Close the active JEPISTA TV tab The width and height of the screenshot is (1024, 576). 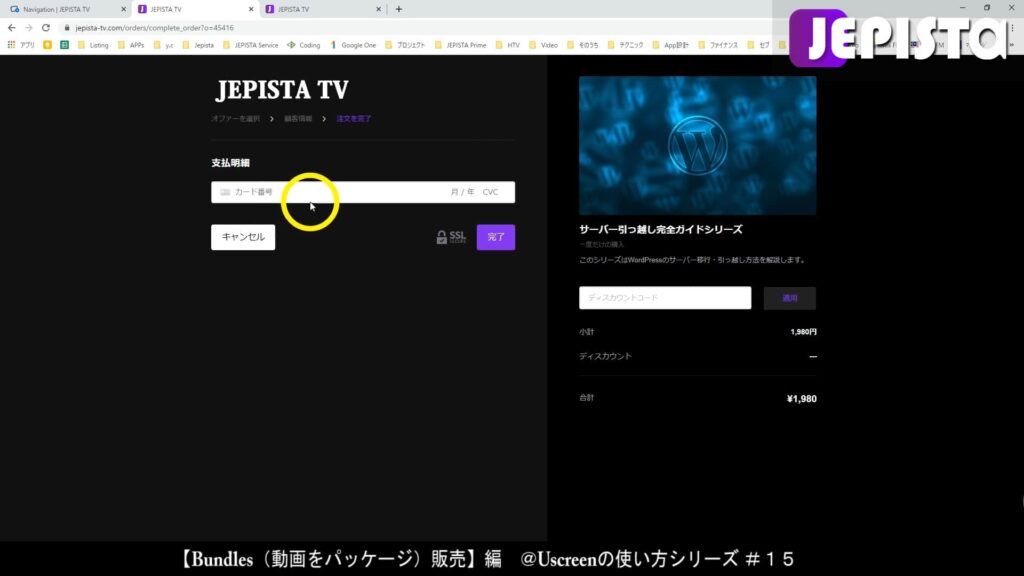[251, 9]
